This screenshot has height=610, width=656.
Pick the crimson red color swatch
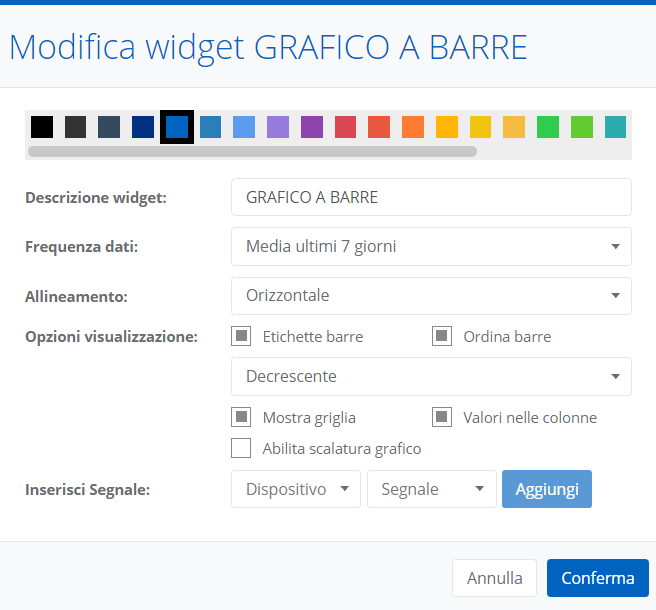[x=346, y=127]
